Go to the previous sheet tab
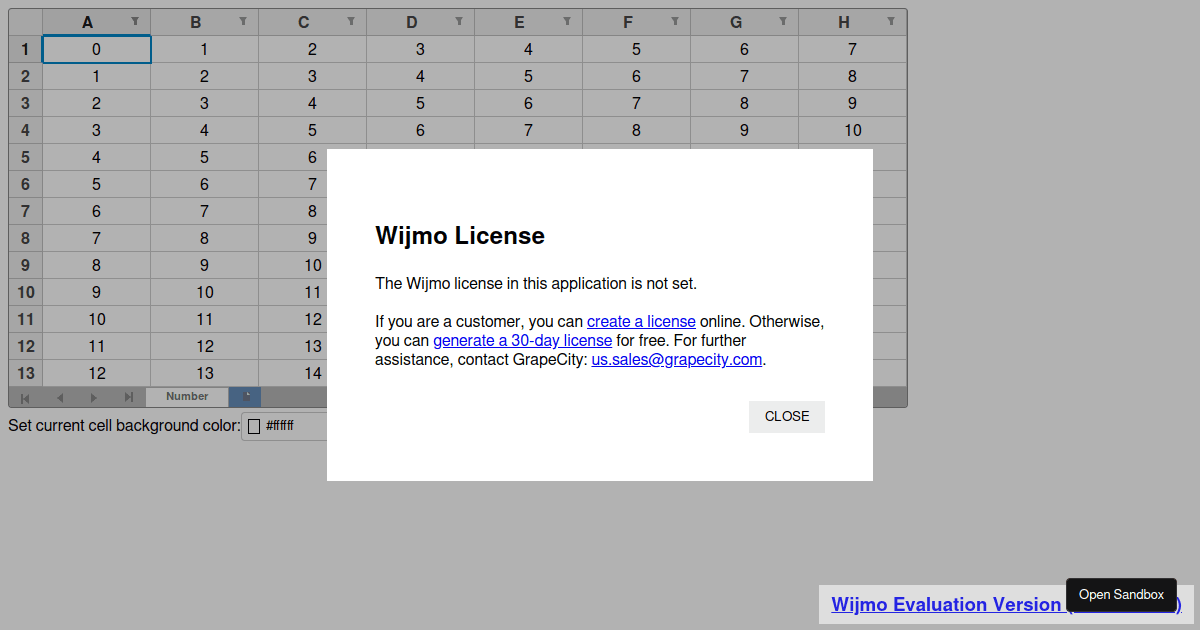This screenshot has width=1200, height=630. coord(60,398)
